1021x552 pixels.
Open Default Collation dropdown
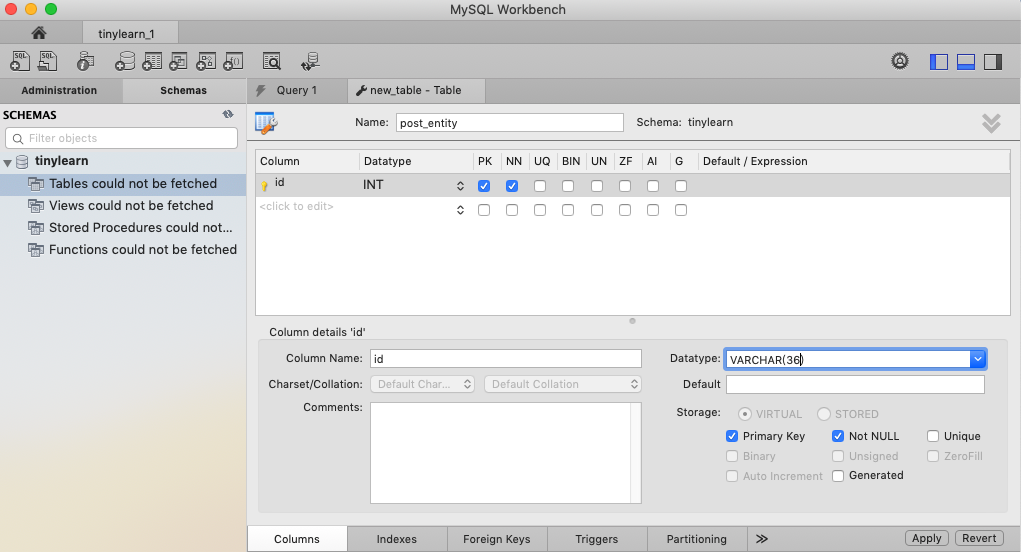[x=563, y=384]
